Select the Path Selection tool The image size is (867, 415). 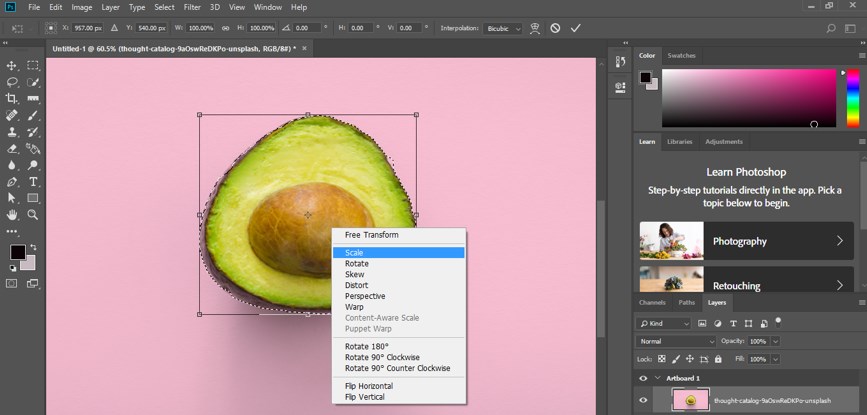pyautogui.click(x=11, y=198)
